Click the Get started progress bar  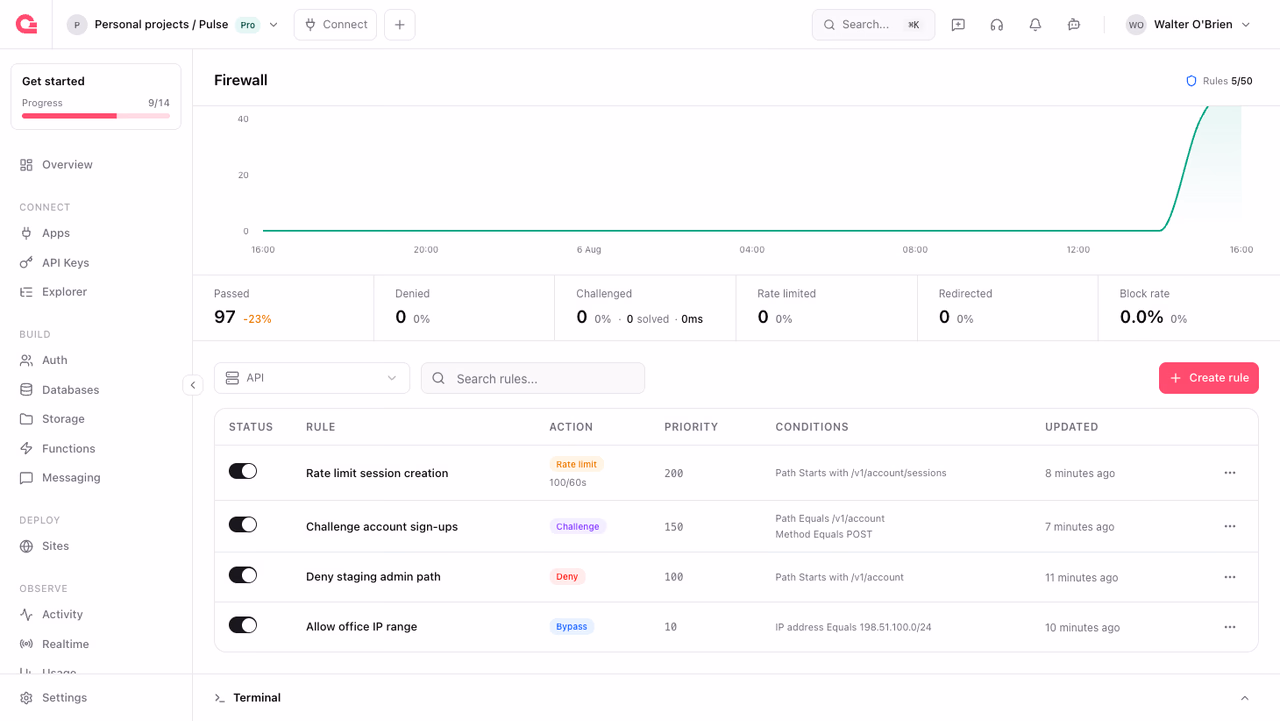tap(96, 116)
